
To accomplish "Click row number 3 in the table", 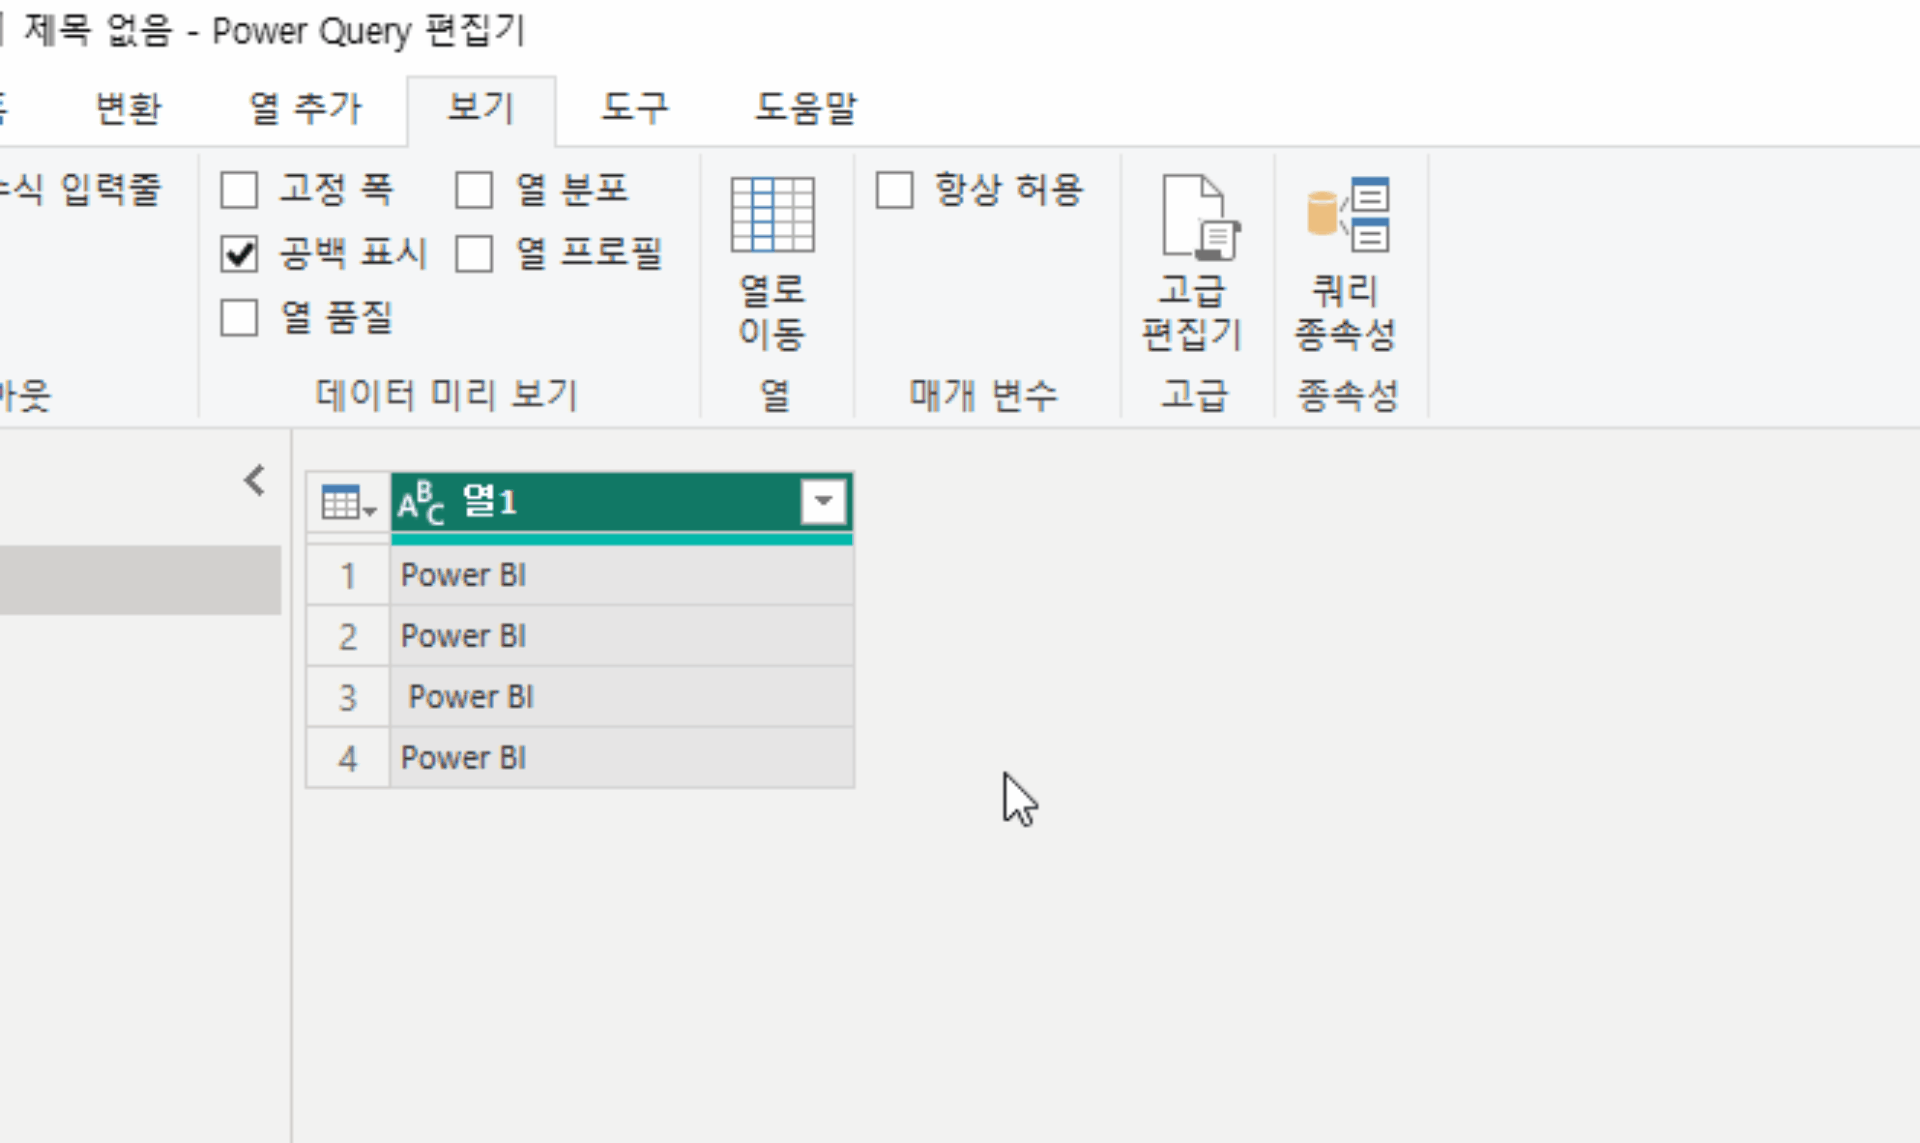I will coord(347,697).
